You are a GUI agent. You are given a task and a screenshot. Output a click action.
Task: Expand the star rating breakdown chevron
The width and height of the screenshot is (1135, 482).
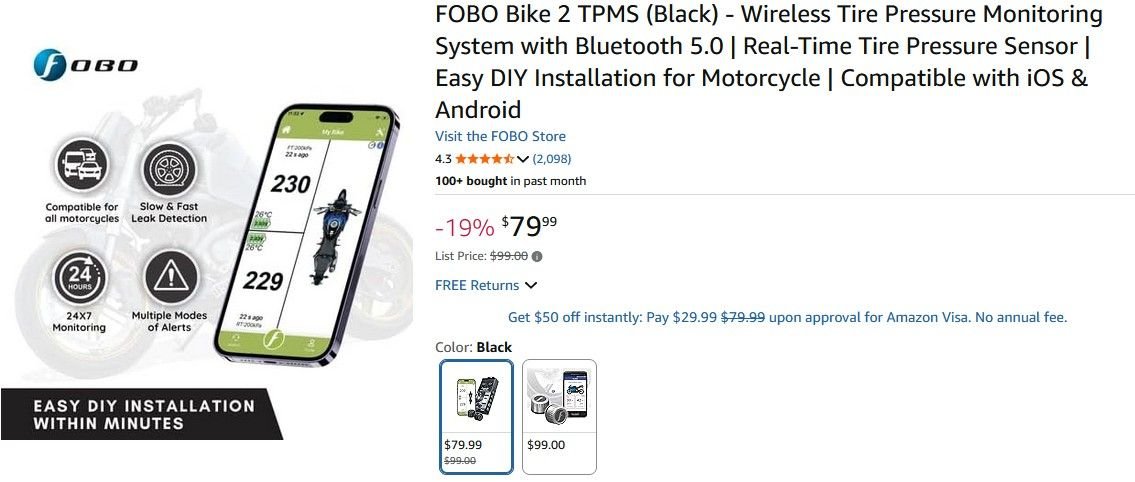[523, 159]
